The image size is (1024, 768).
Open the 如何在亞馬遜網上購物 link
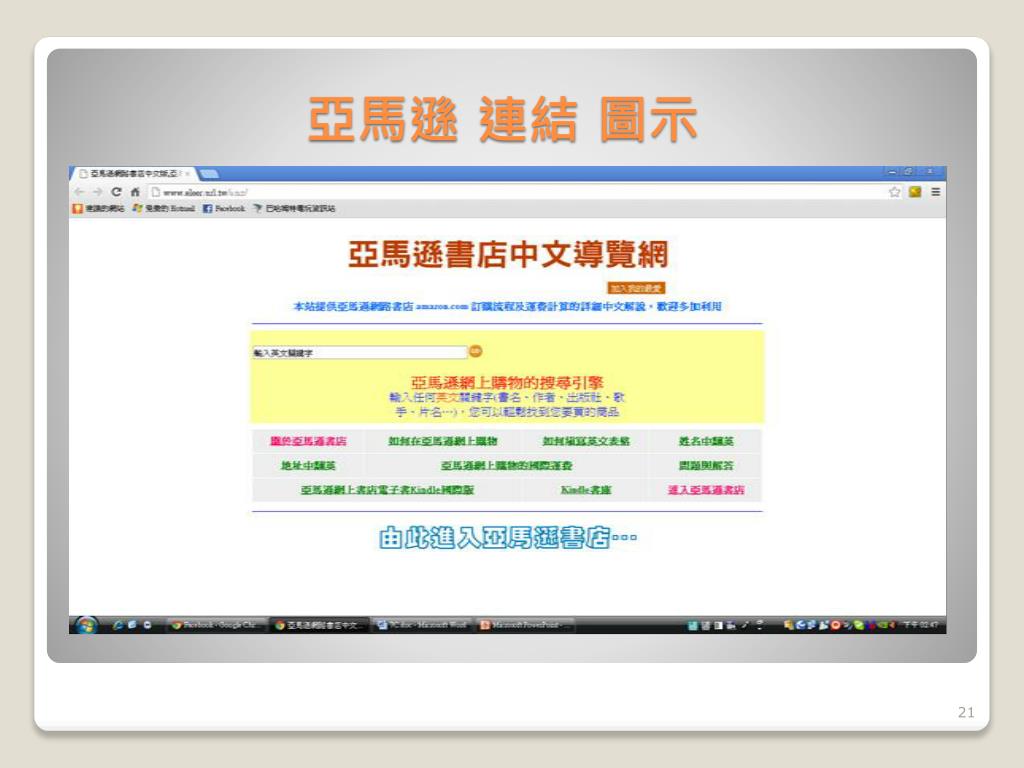[x=443, y=441]
